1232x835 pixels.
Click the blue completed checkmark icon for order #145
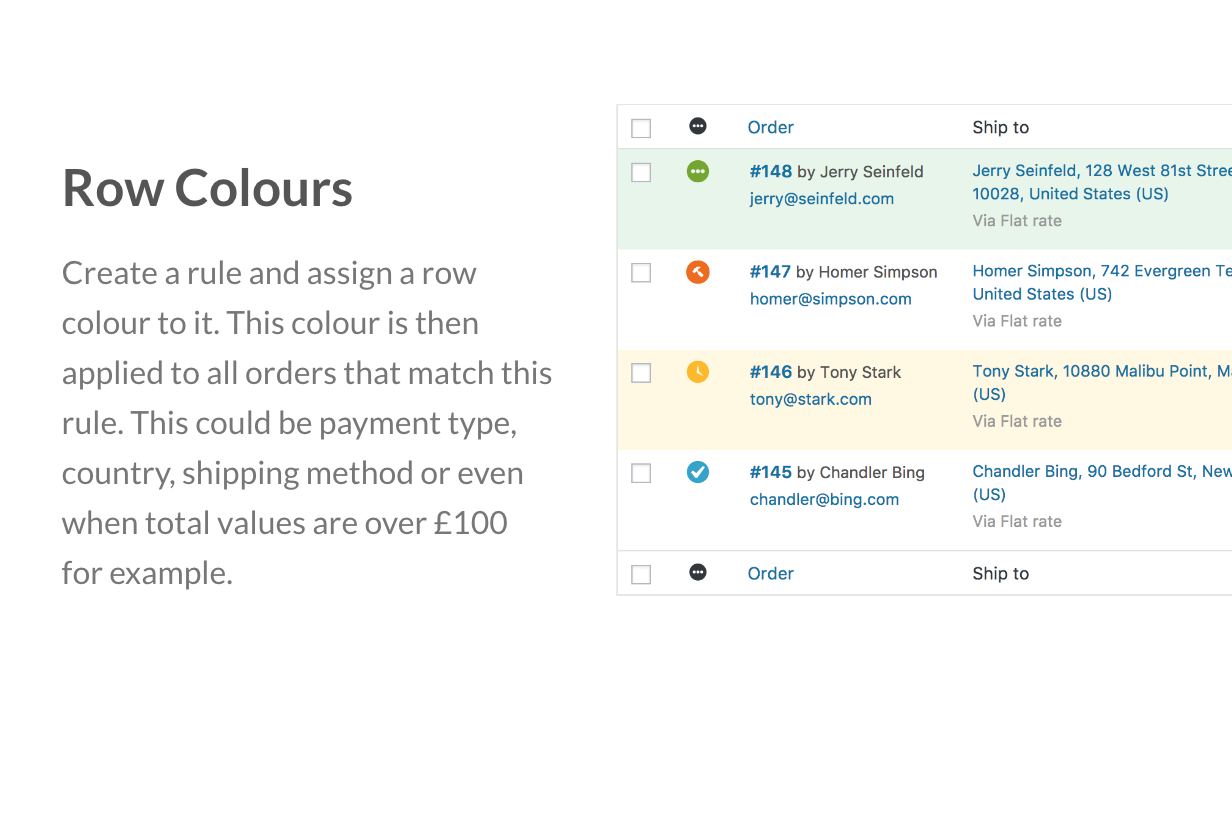[x=698, y=471]
